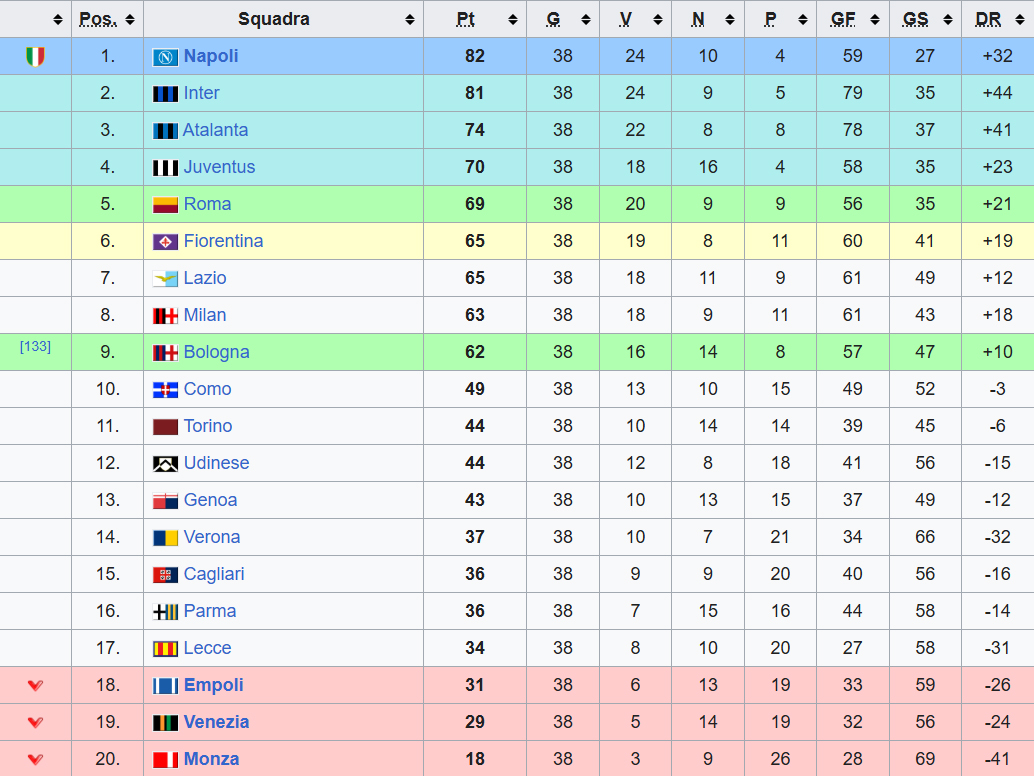The height and width of the screenshot is (776, 1034).
Task: Click the Lazio eagle flag icon
Action: (x=165, y=279)
